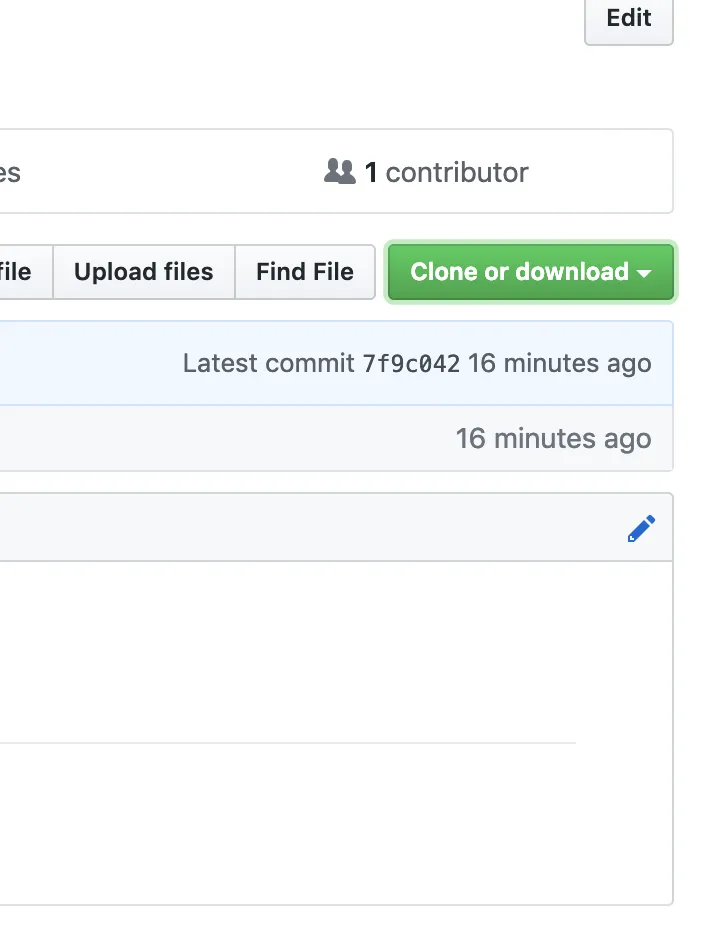Screen dimensions: 726x936
Task: Click inside the README content area
Action: point(300,650)
